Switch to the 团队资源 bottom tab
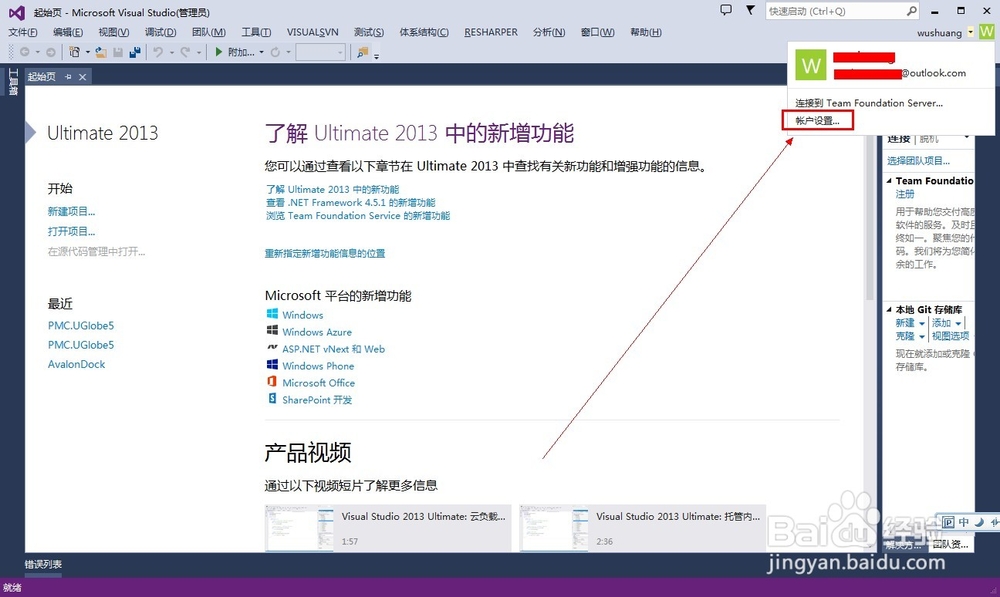The width and height of the screenshot is (1000, 597). coord(950,544)
